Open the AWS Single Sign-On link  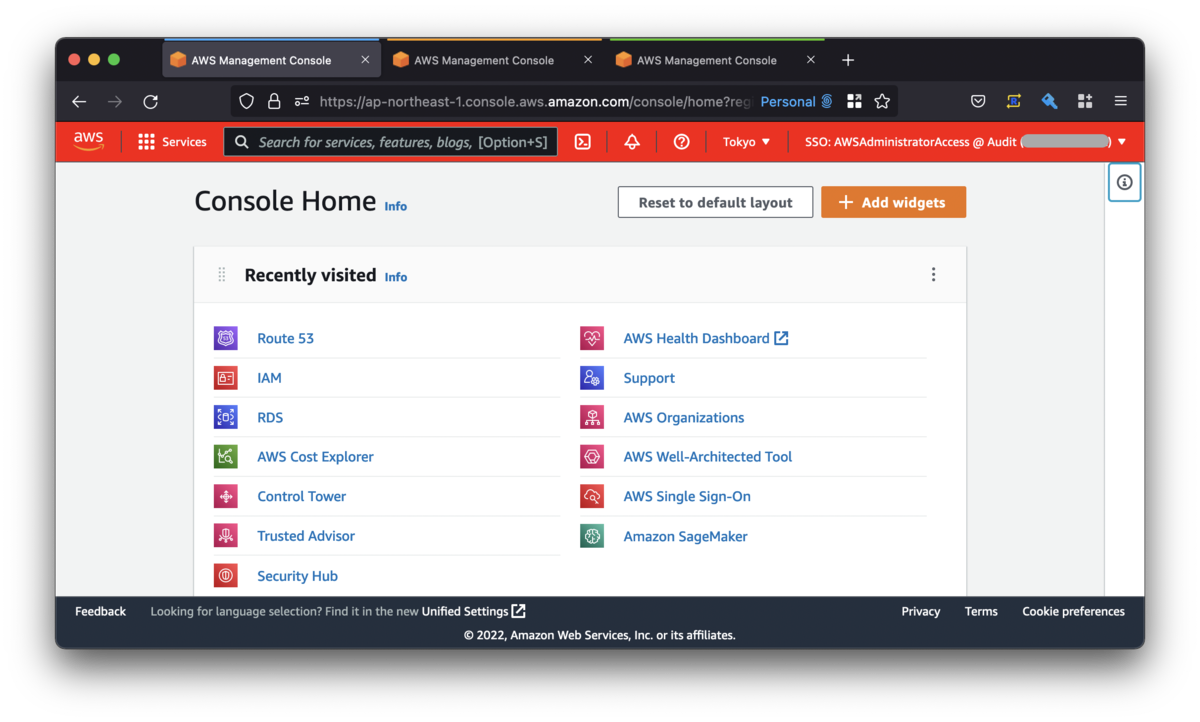click(687, 496)
